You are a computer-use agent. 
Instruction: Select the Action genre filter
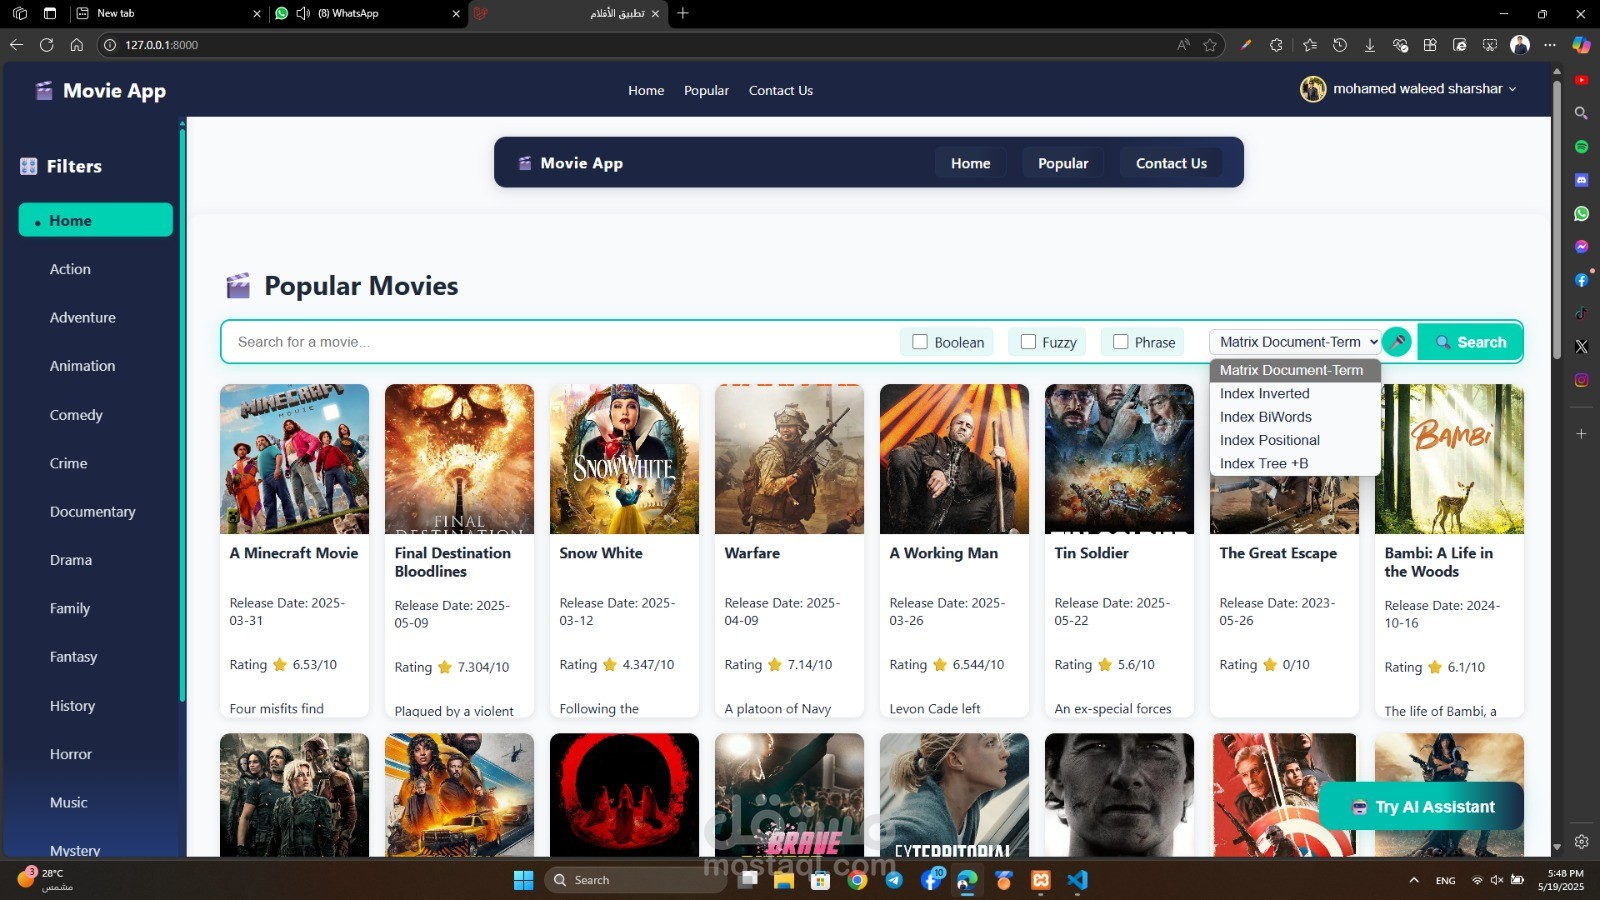tap(70, 269)
